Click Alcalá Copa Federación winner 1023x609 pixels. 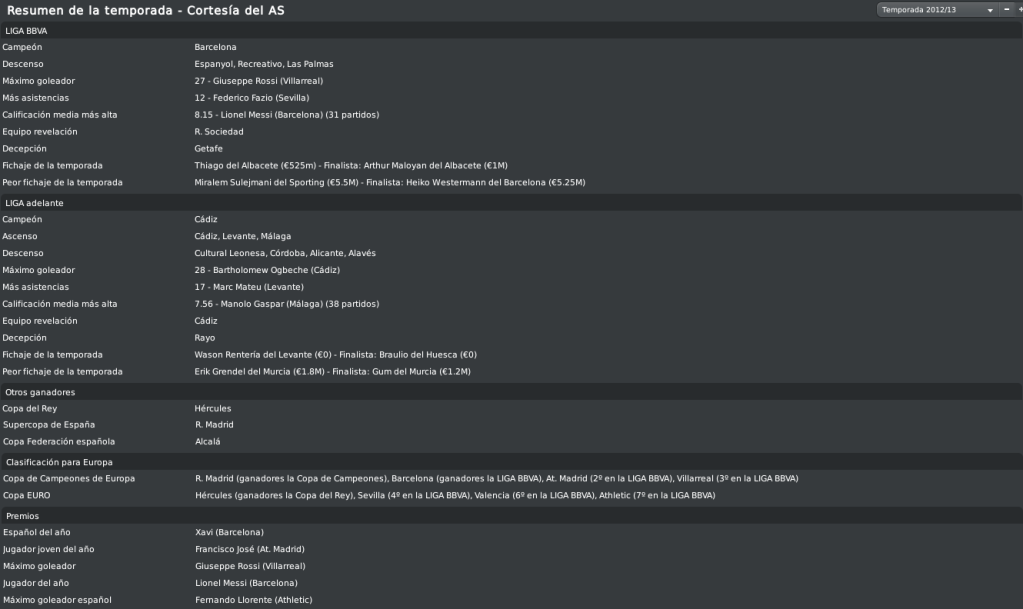click(x=207, y=441)
